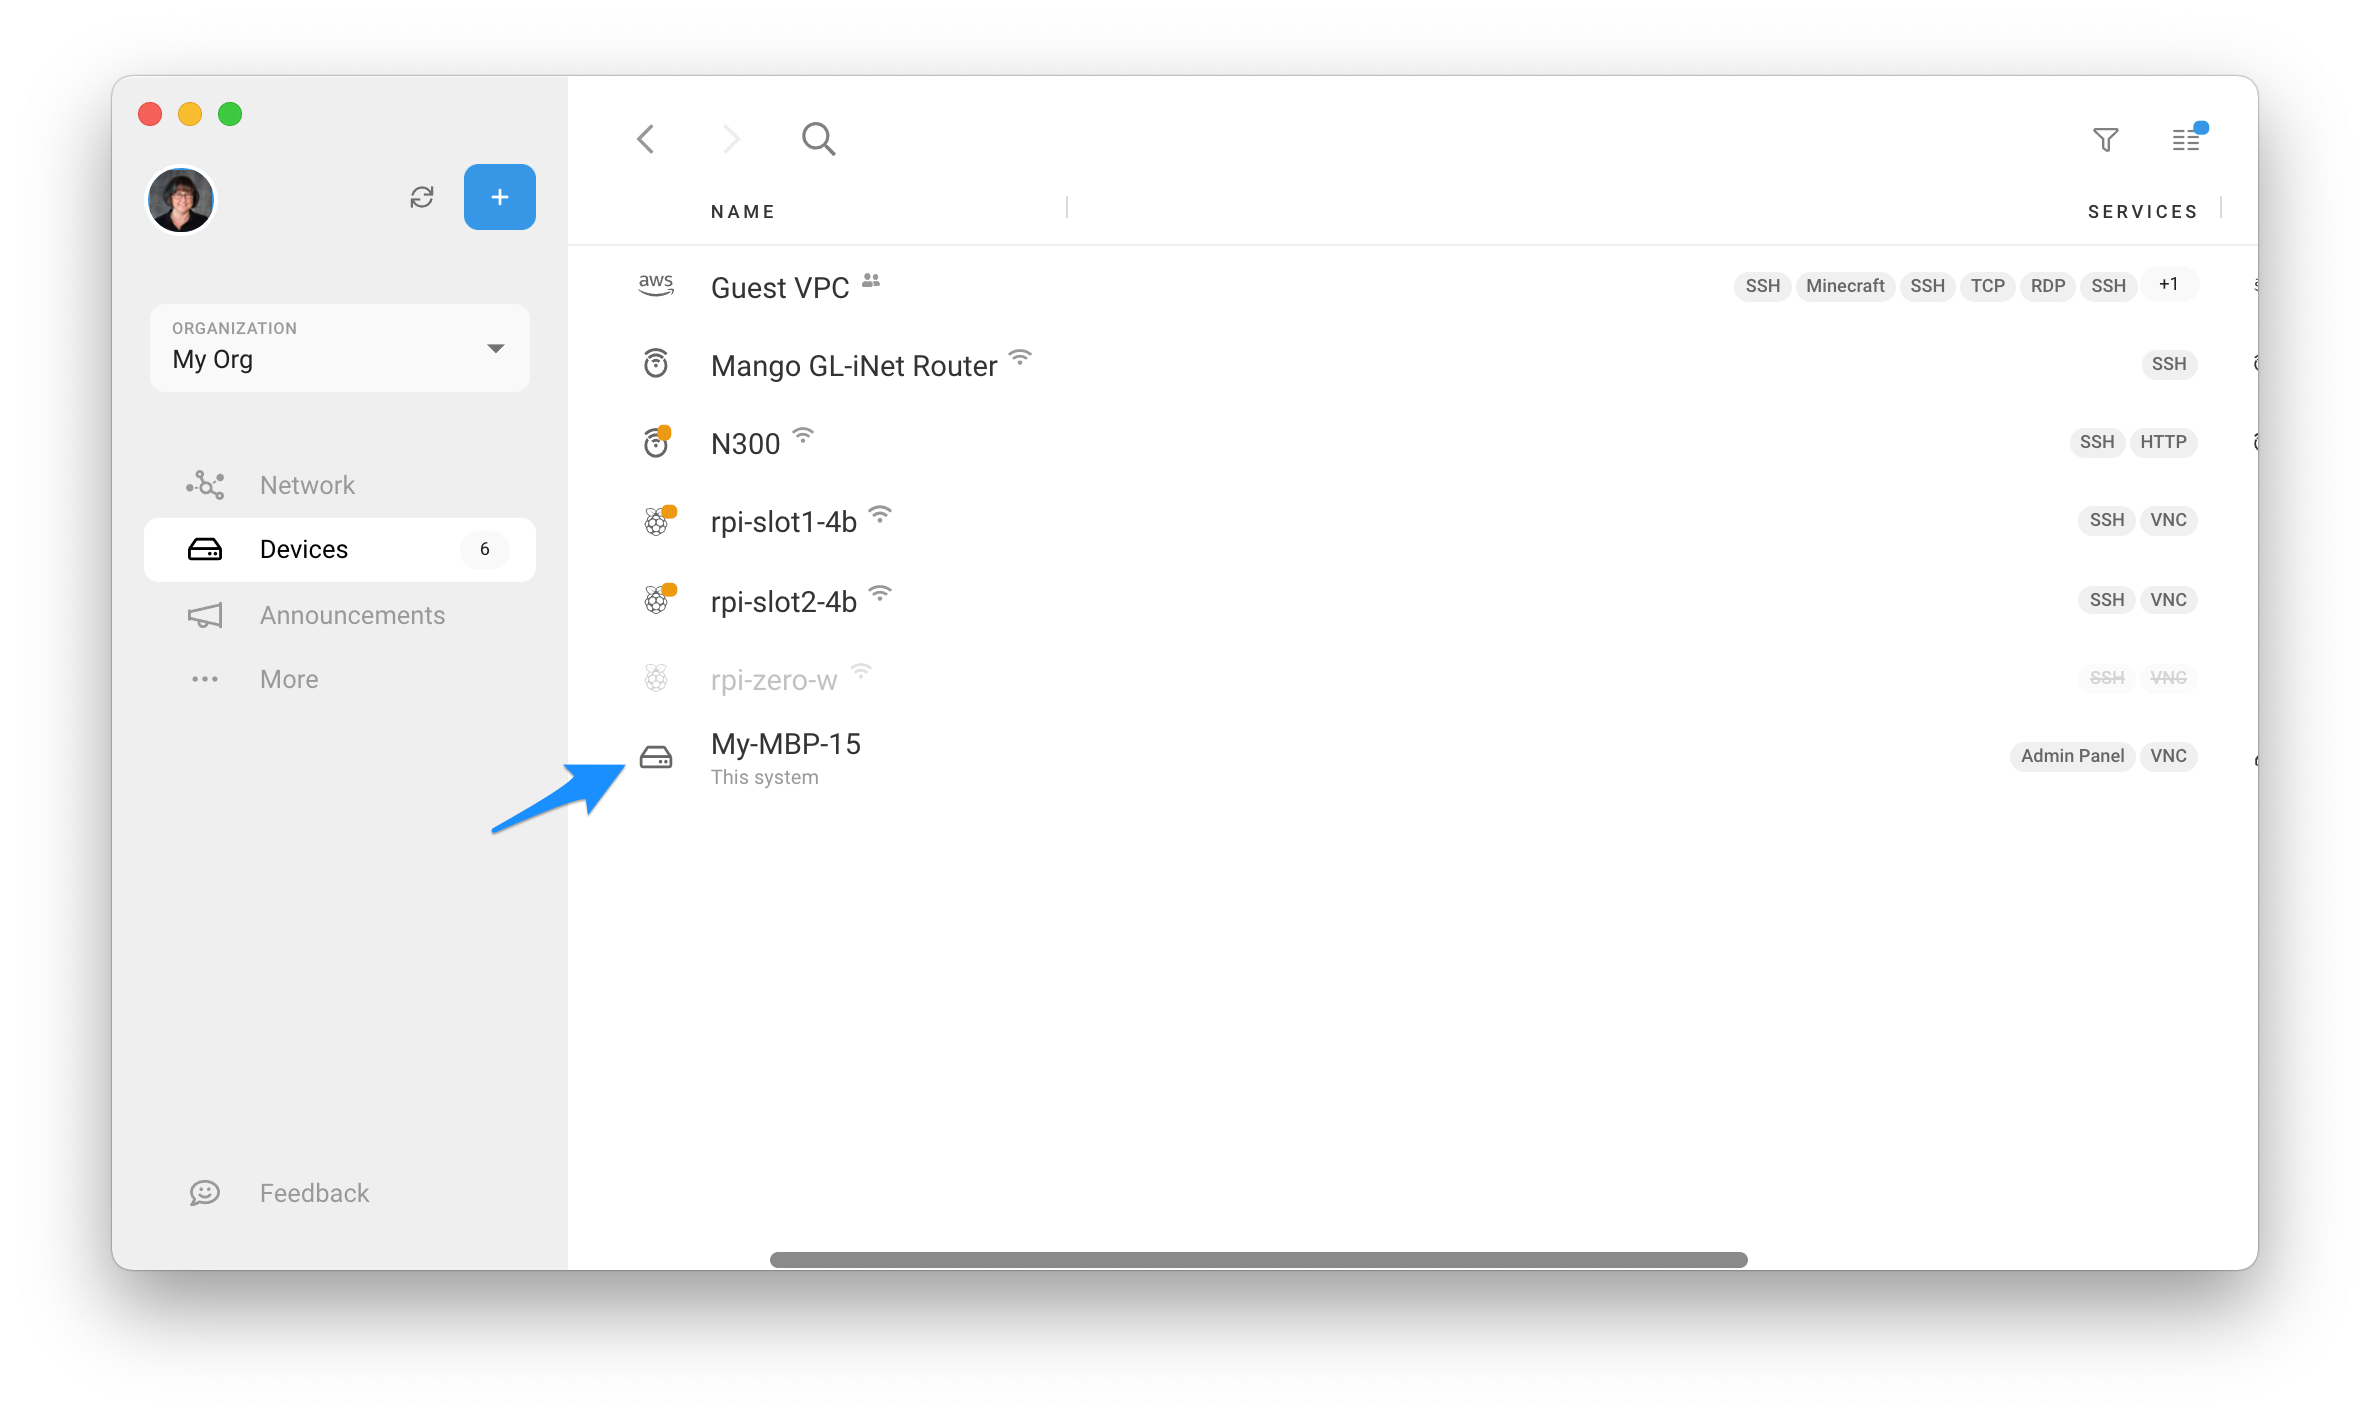Open the columns list icon
The height and width of the screenshot is (1418, 2370).
click(2187, 139)
